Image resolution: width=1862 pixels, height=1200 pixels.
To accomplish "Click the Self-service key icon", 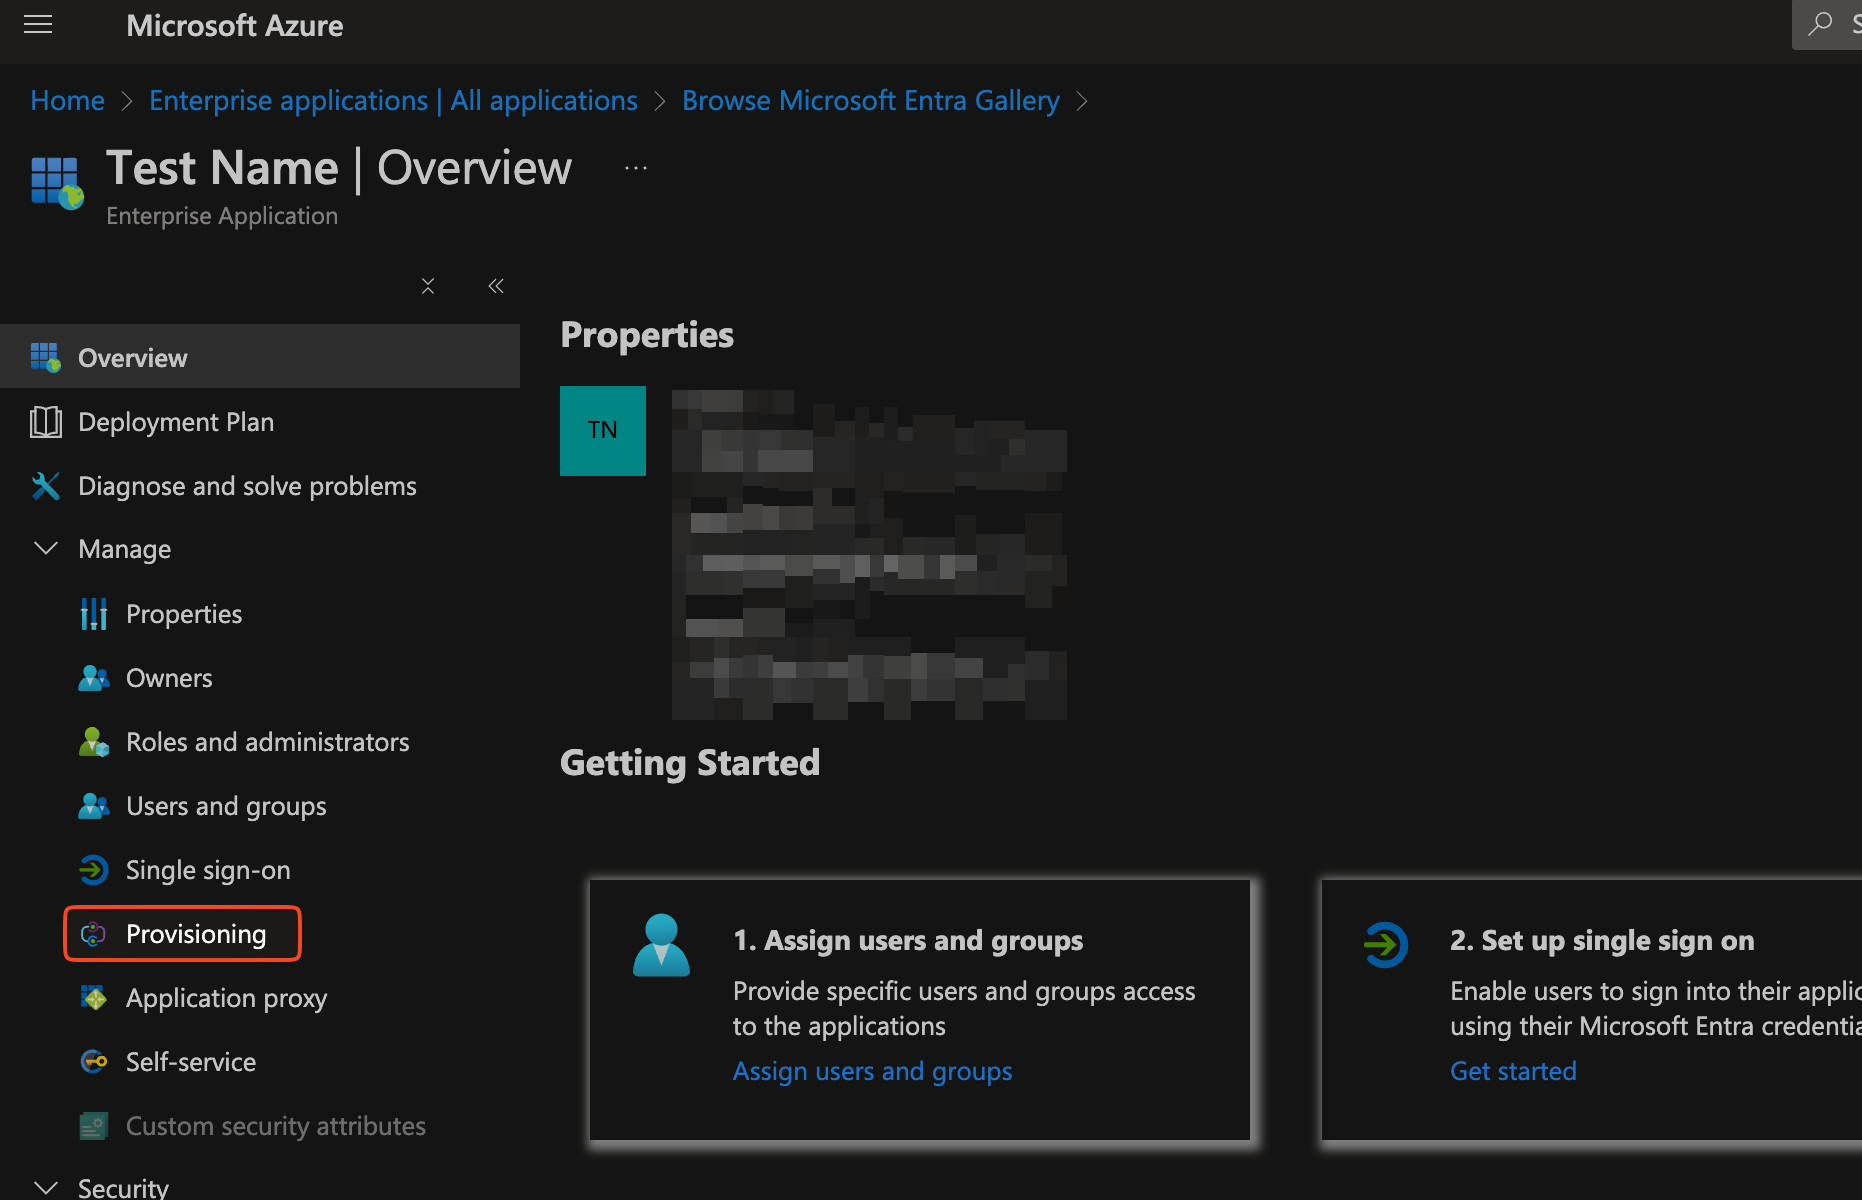I will pos(94,1062).
